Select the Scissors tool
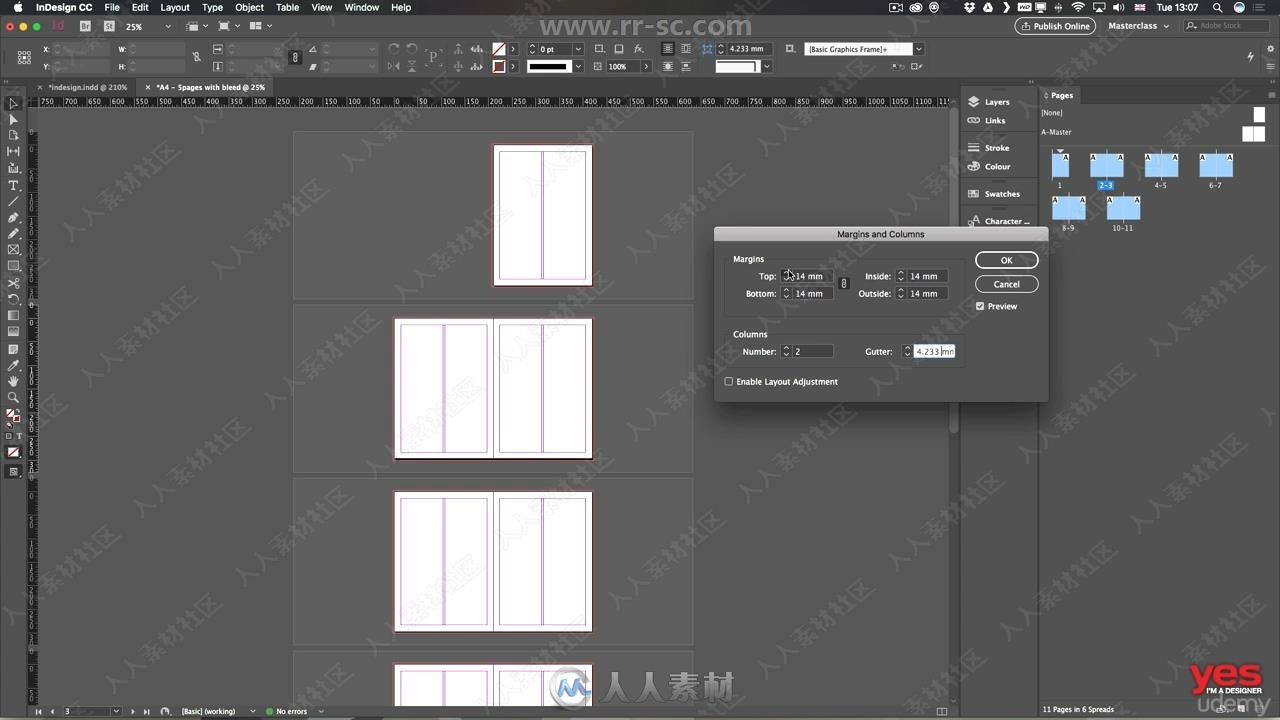 (x=13, y=284)
